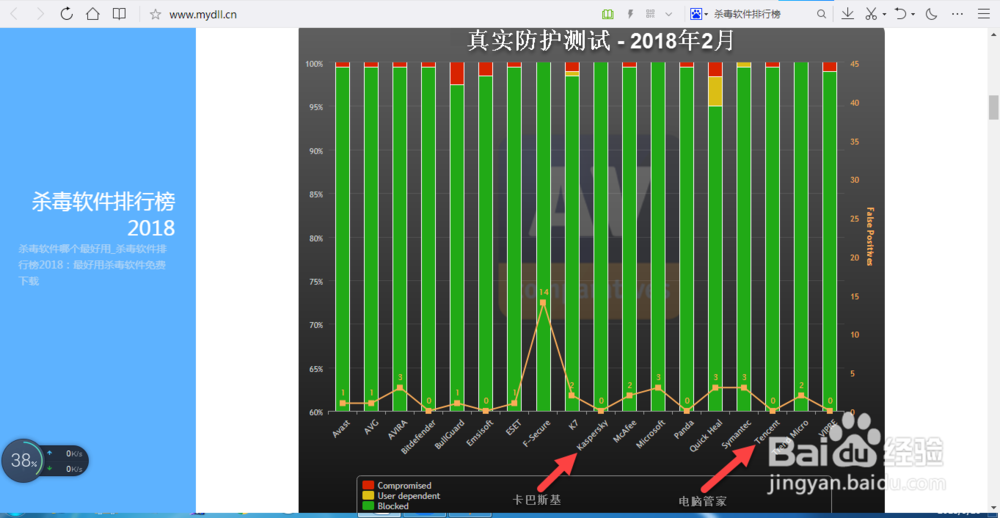Click the magnifier search icon

[822, 14]
